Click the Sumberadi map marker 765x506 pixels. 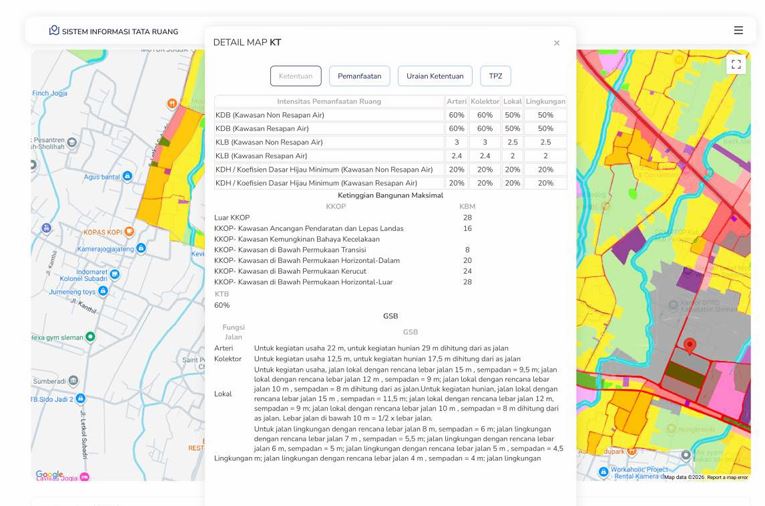click(x=73, y=381)
